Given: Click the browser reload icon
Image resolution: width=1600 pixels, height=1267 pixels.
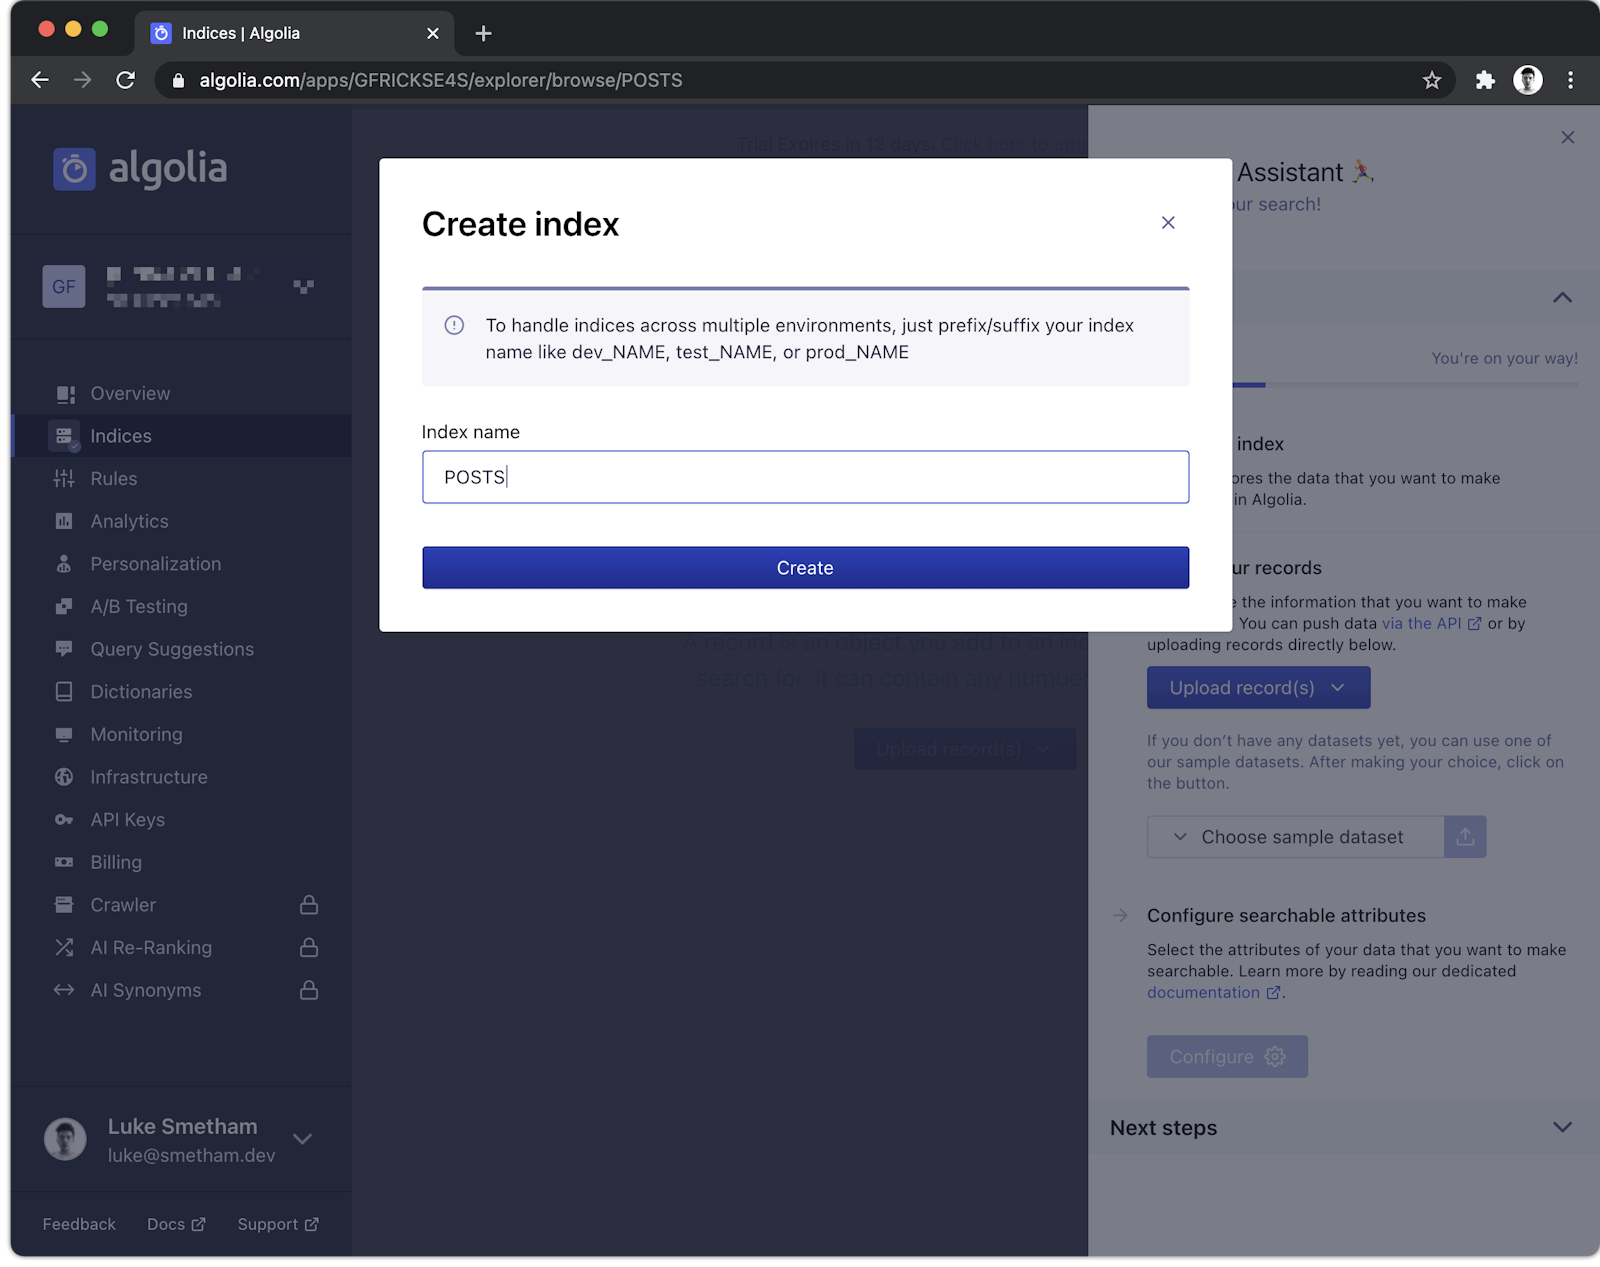Looking at the screenshot, I should [124, 80].
